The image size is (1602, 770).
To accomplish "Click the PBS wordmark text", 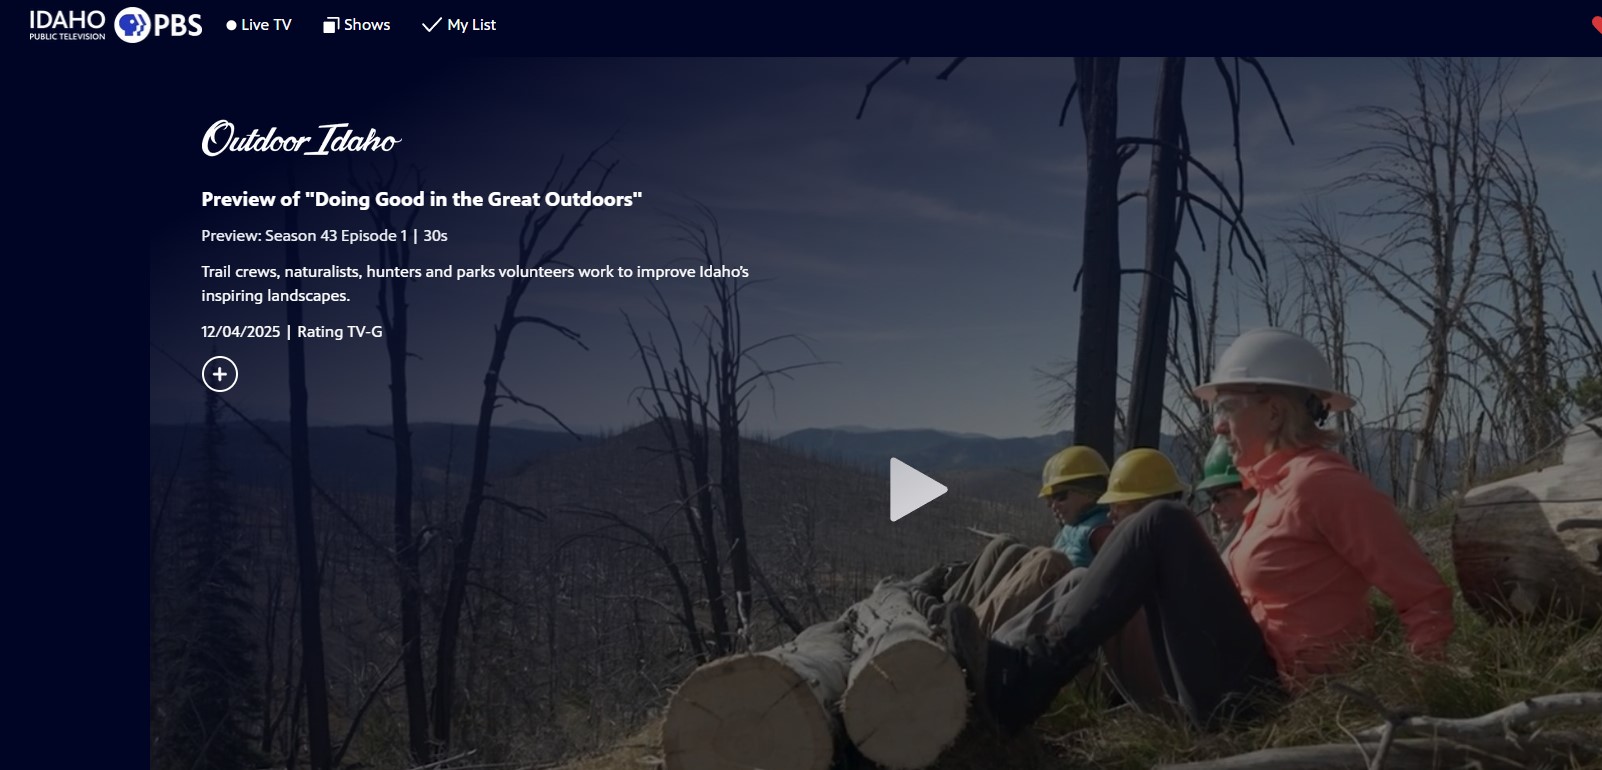I will pos(178,25).
